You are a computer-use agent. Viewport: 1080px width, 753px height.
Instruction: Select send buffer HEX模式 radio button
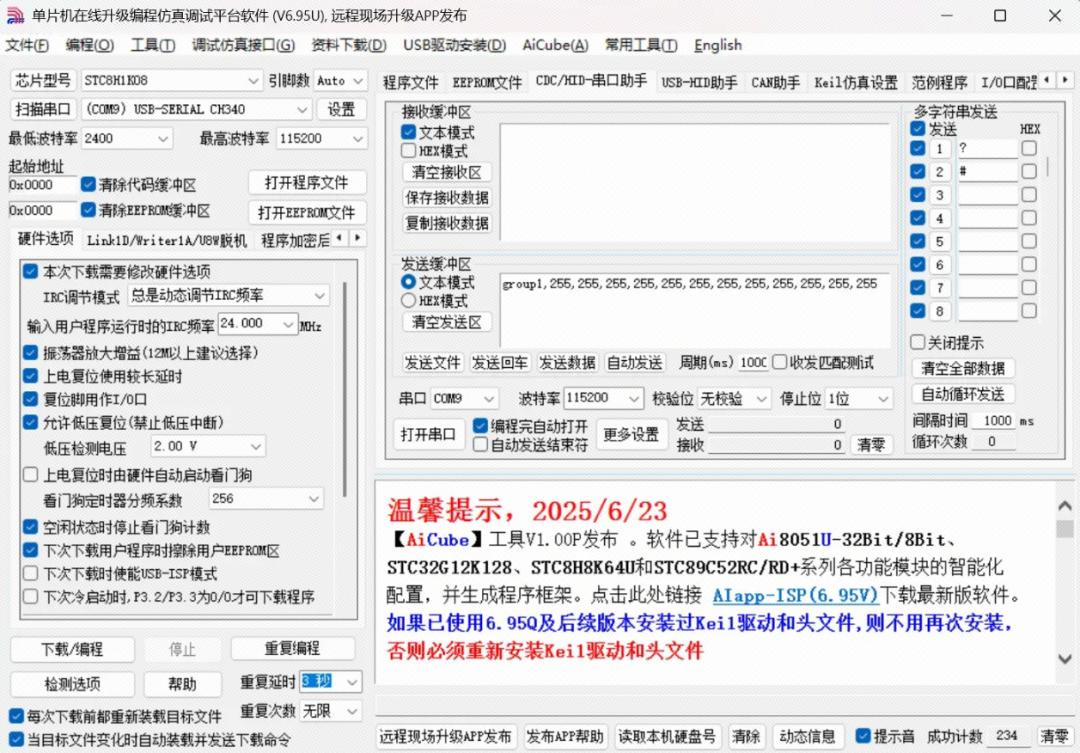click(x=408, y=301)
